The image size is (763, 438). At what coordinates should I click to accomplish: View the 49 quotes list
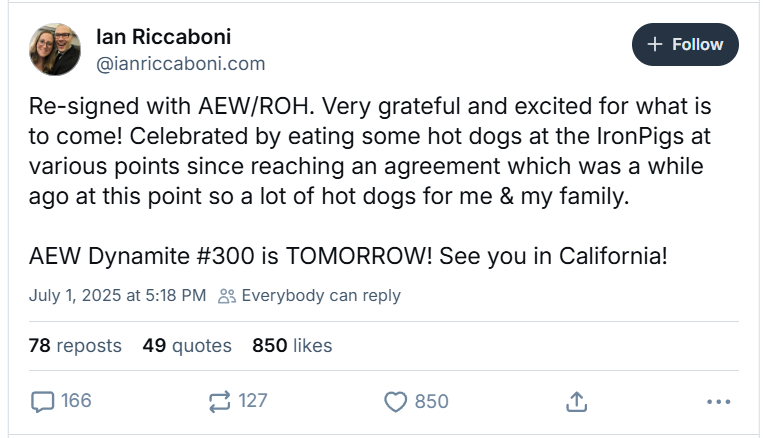pos(187,346)
